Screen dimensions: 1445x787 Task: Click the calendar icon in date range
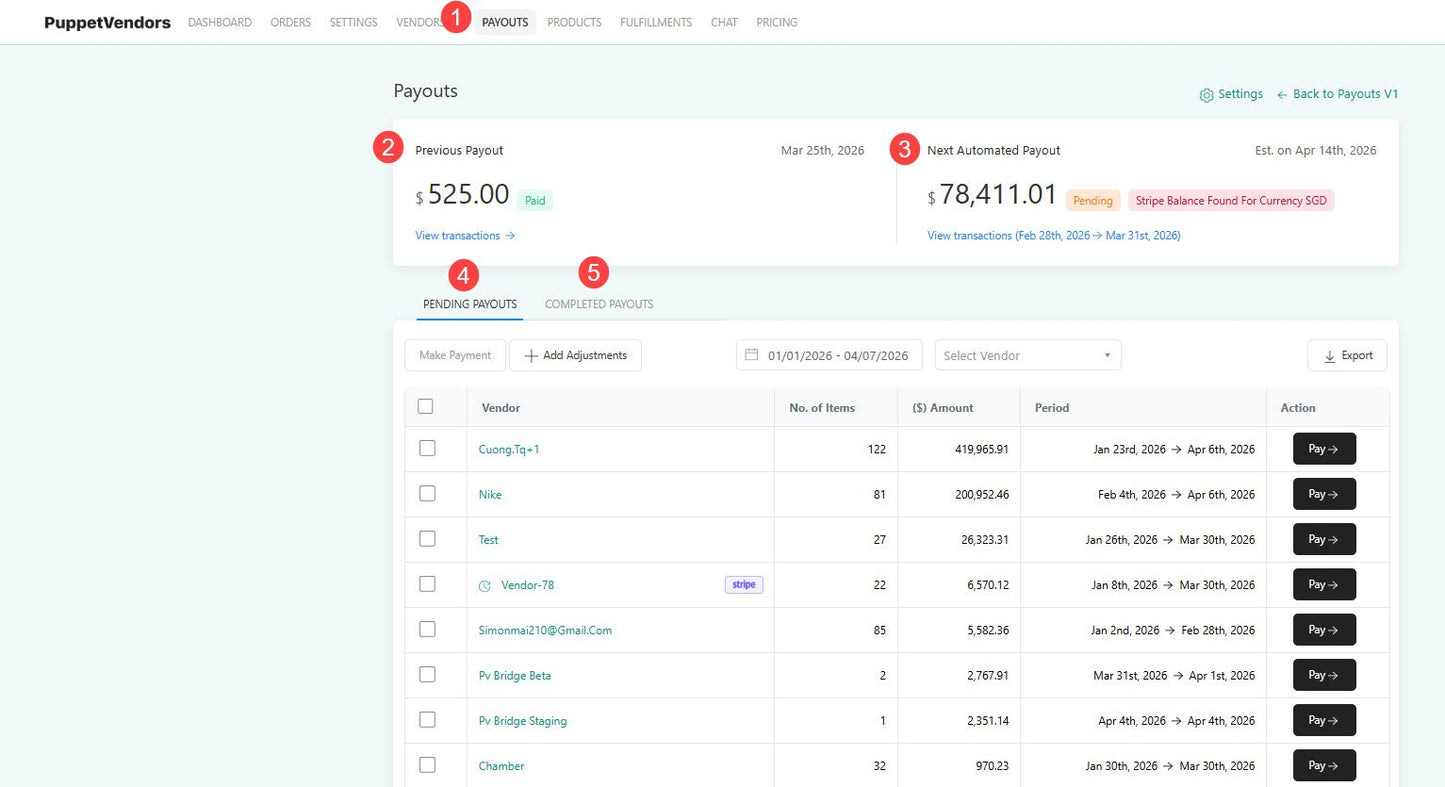coord(752,355)
